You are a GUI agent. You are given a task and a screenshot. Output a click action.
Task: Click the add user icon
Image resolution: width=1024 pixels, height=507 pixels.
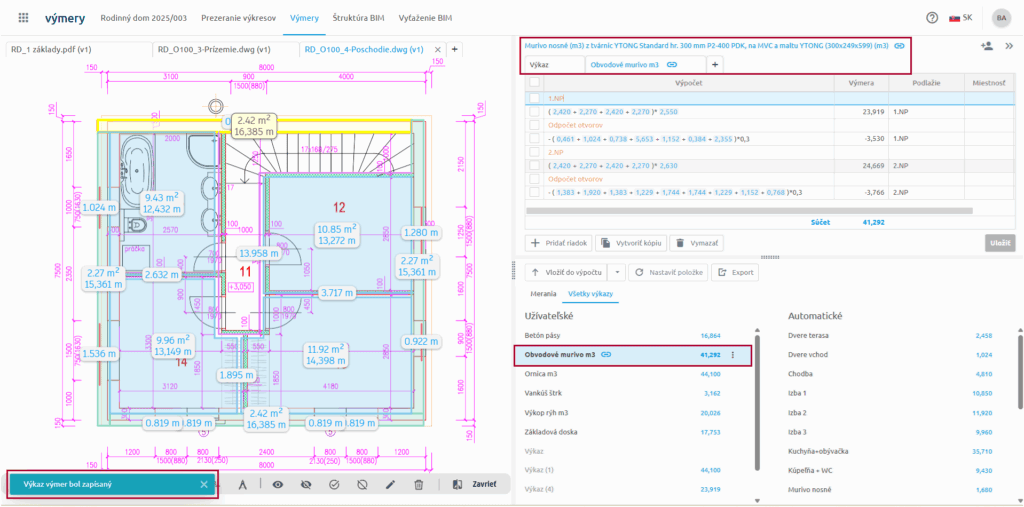986,46
